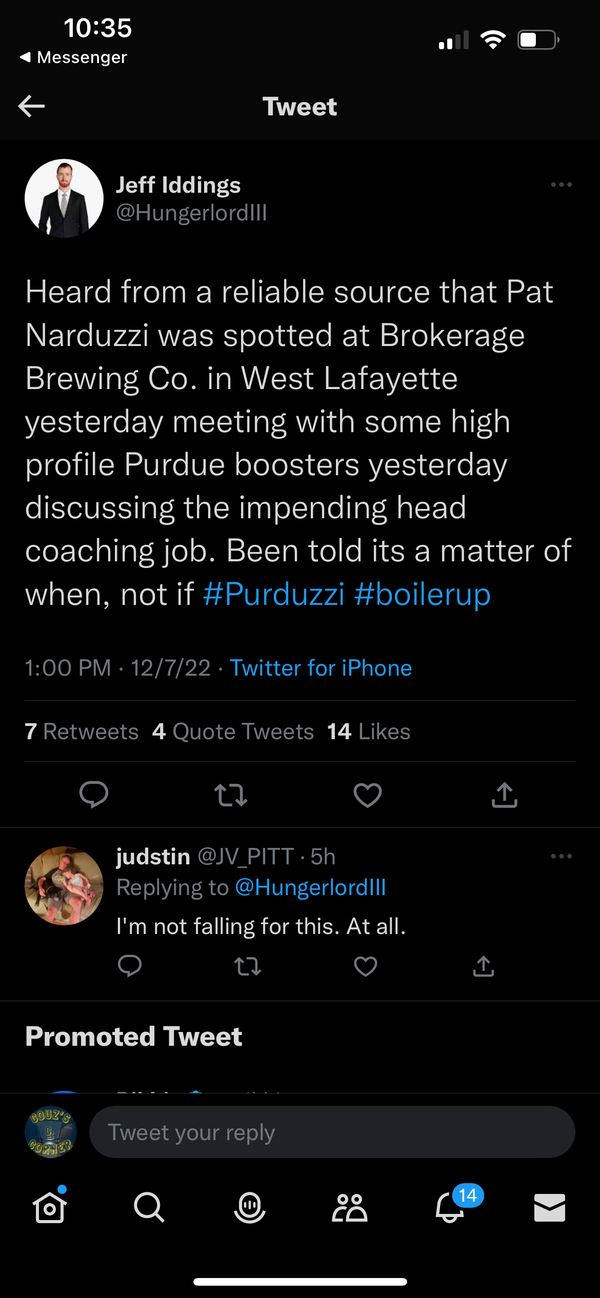Viewport: 600px width, 1298px height.
Task: Like Jeff Iddings' tweet
Action: coord(367,794)
